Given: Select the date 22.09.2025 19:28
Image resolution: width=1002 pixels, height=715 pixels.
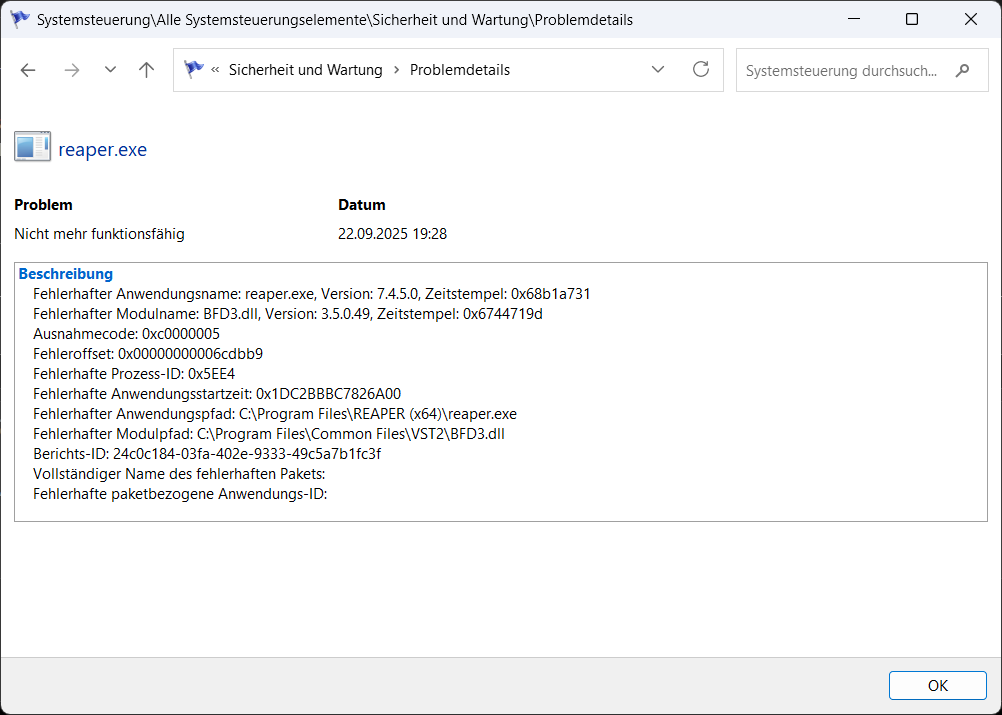Looking at the screenshot, I should [392, 234].
